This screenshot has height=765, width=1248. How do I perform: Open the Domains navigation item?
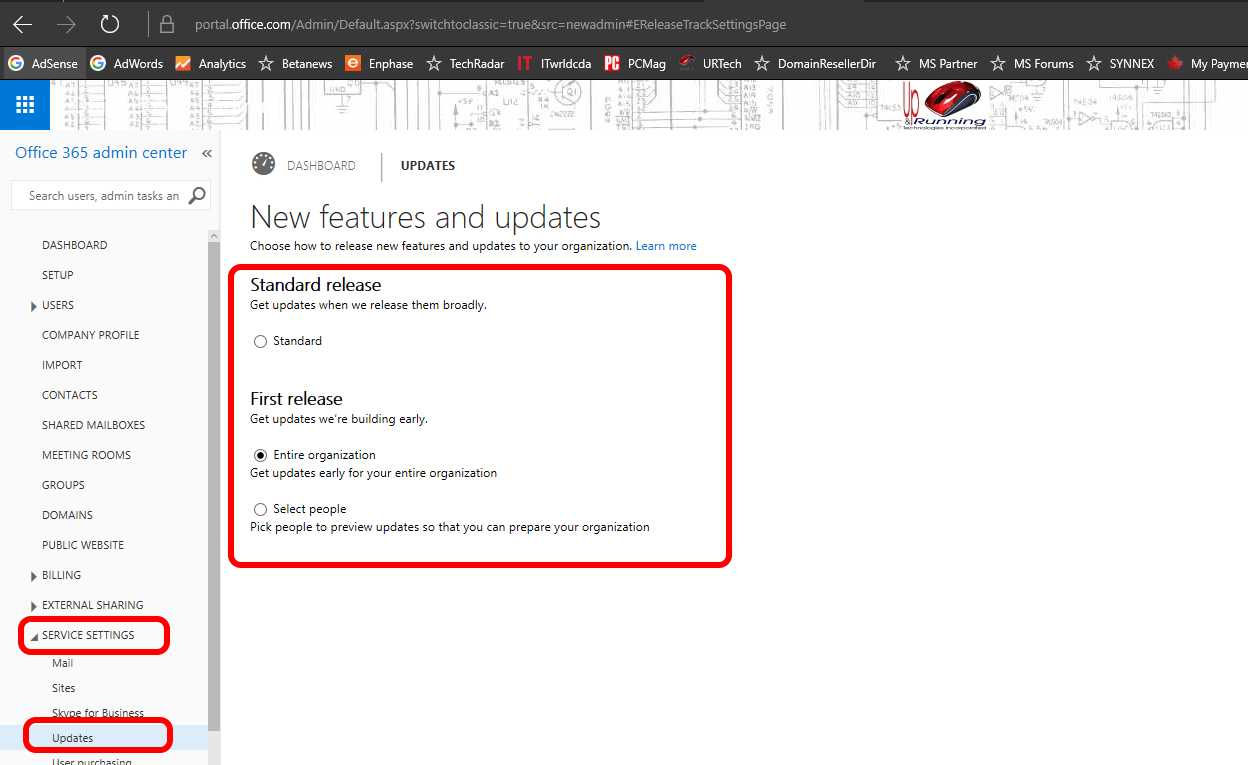[67, 515]
